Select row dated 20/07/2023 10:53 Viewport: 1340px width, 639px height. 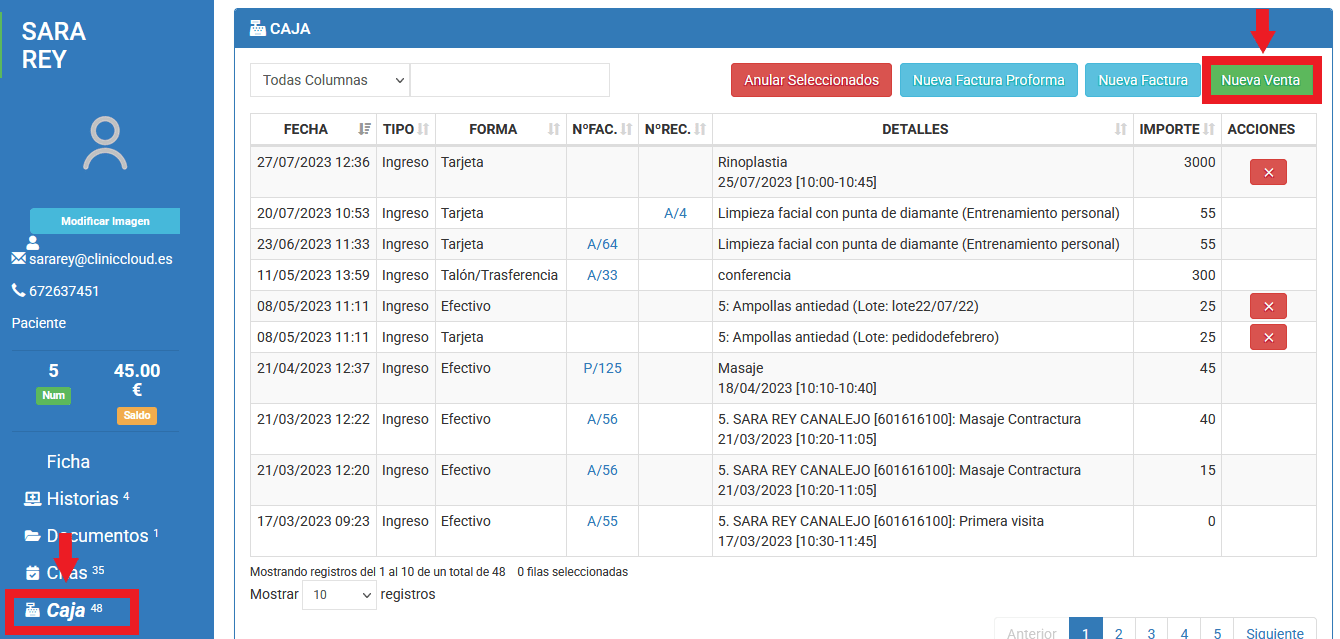783,213
